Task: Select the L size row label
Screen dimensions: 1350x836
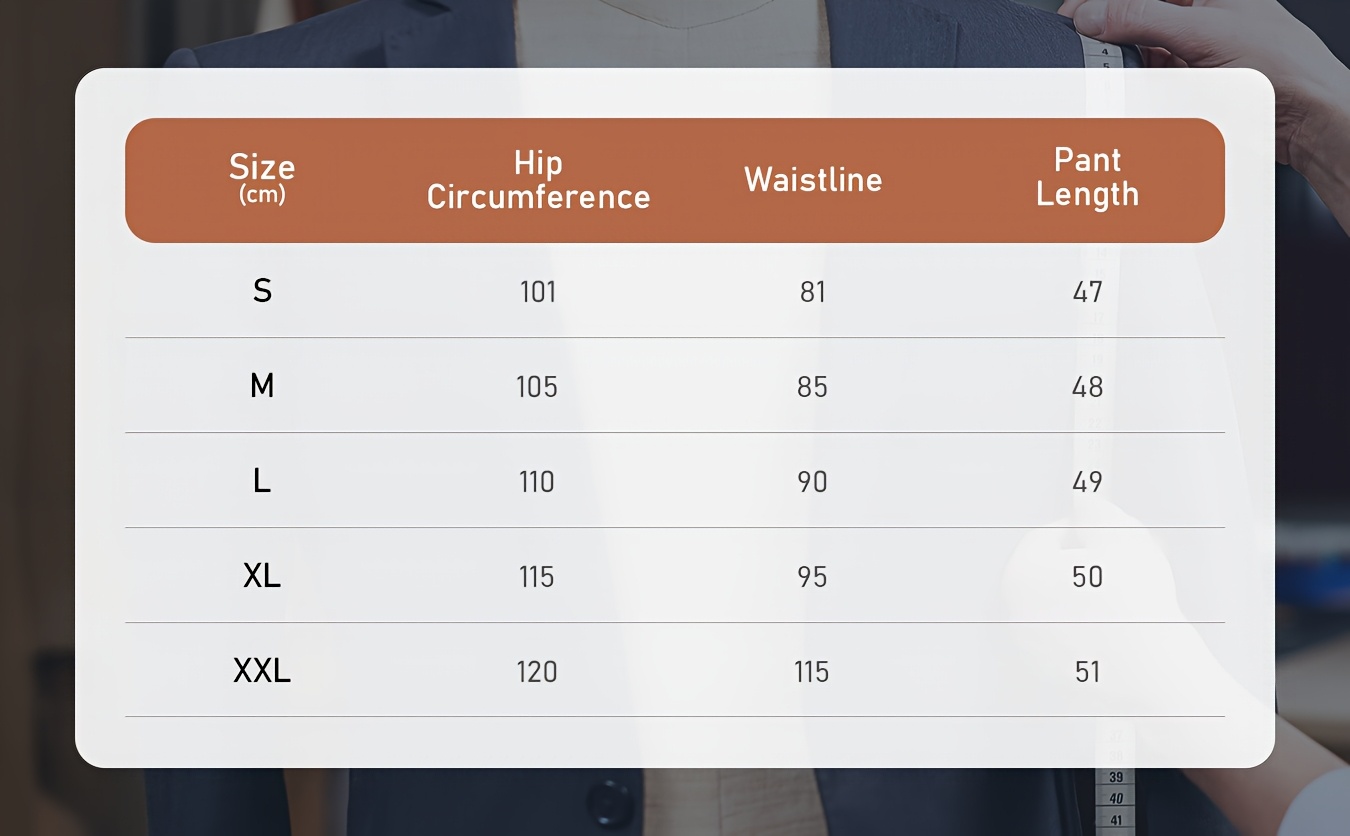Action: [262, 481]
